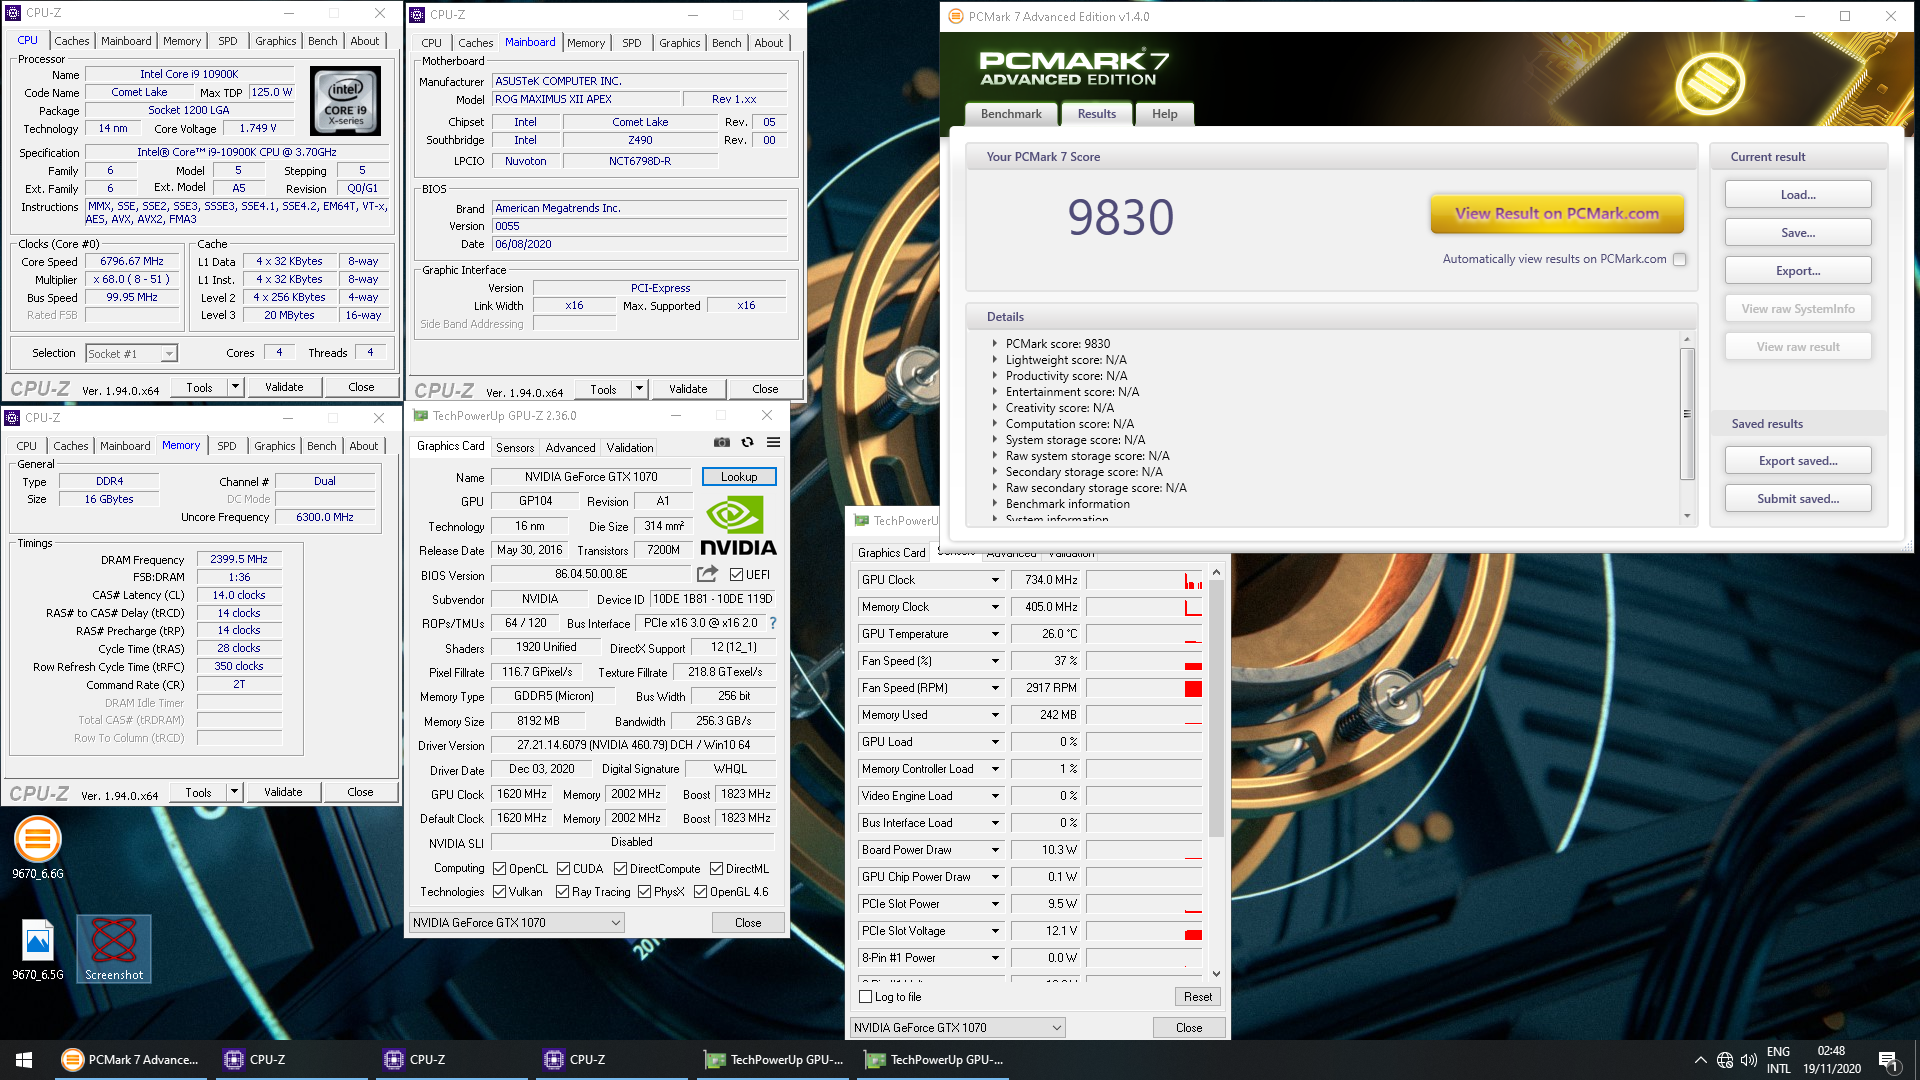Switch to the Sensors tab in GPU-Z

[515, 448]
